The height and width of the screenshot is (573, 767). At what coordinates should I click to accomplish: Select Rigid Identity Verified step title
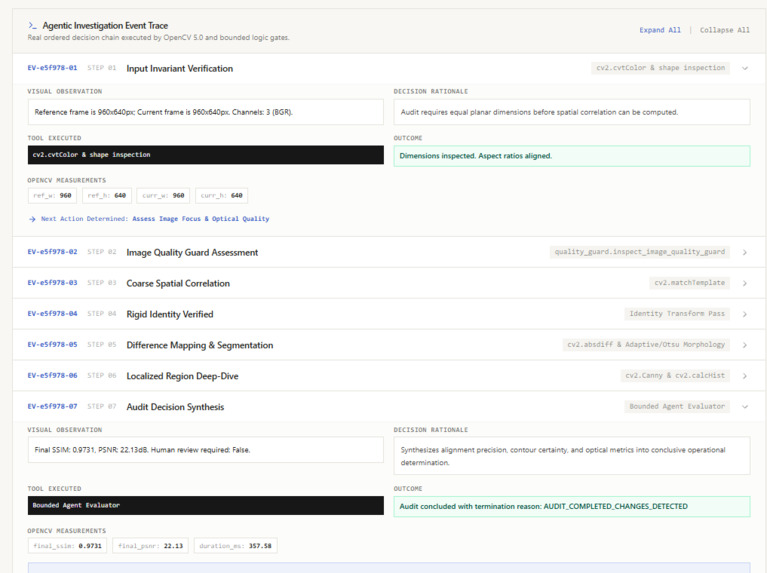tap(170, 314)
